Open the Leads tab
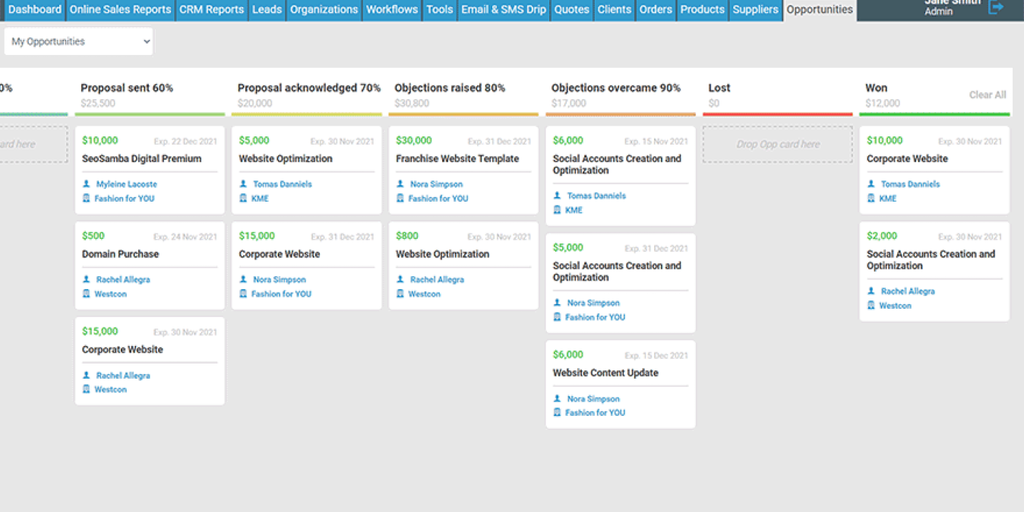The image size is (1024, 512). click(267, 10)
